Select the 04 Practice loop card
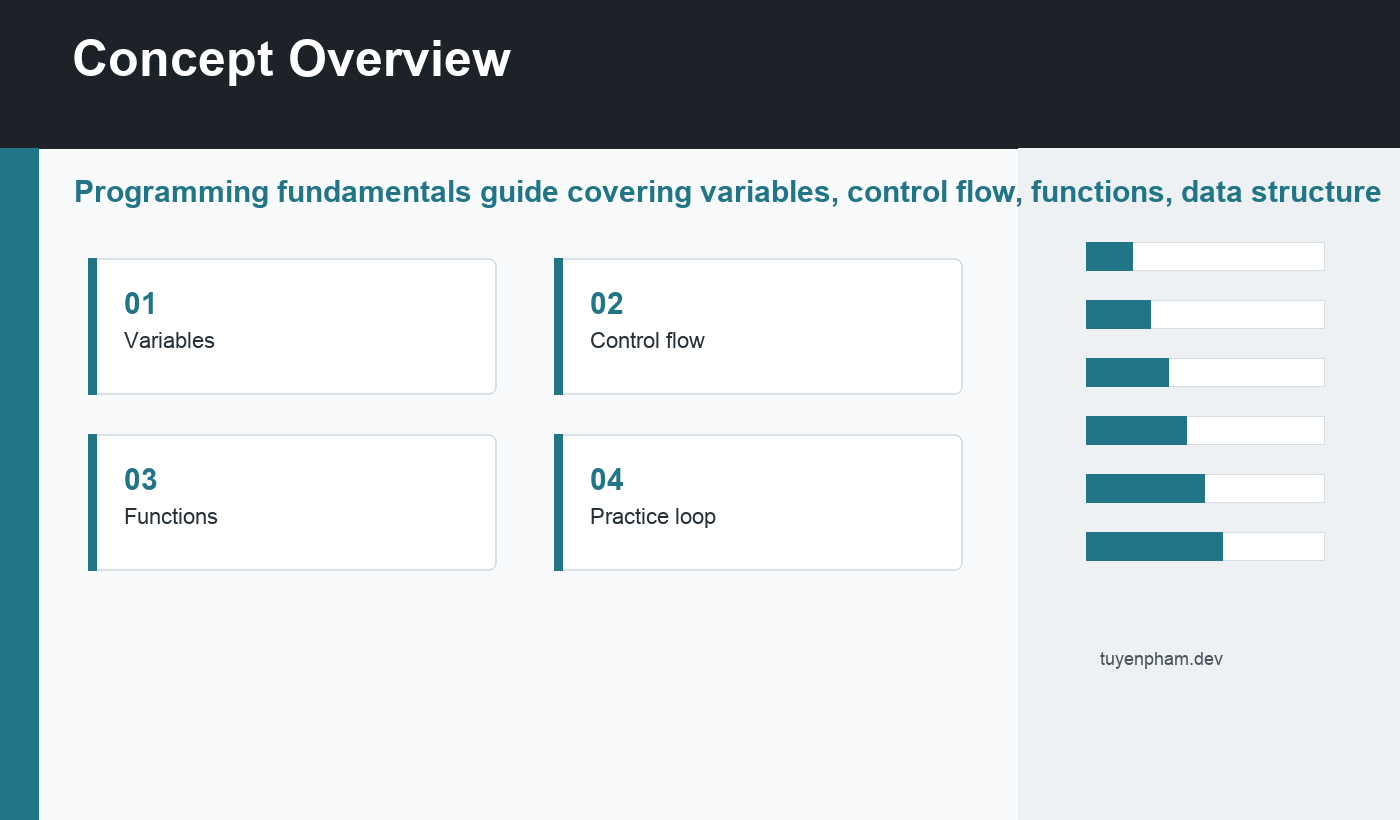This screenshot has width=1400, height=820. tap(758, 502)
